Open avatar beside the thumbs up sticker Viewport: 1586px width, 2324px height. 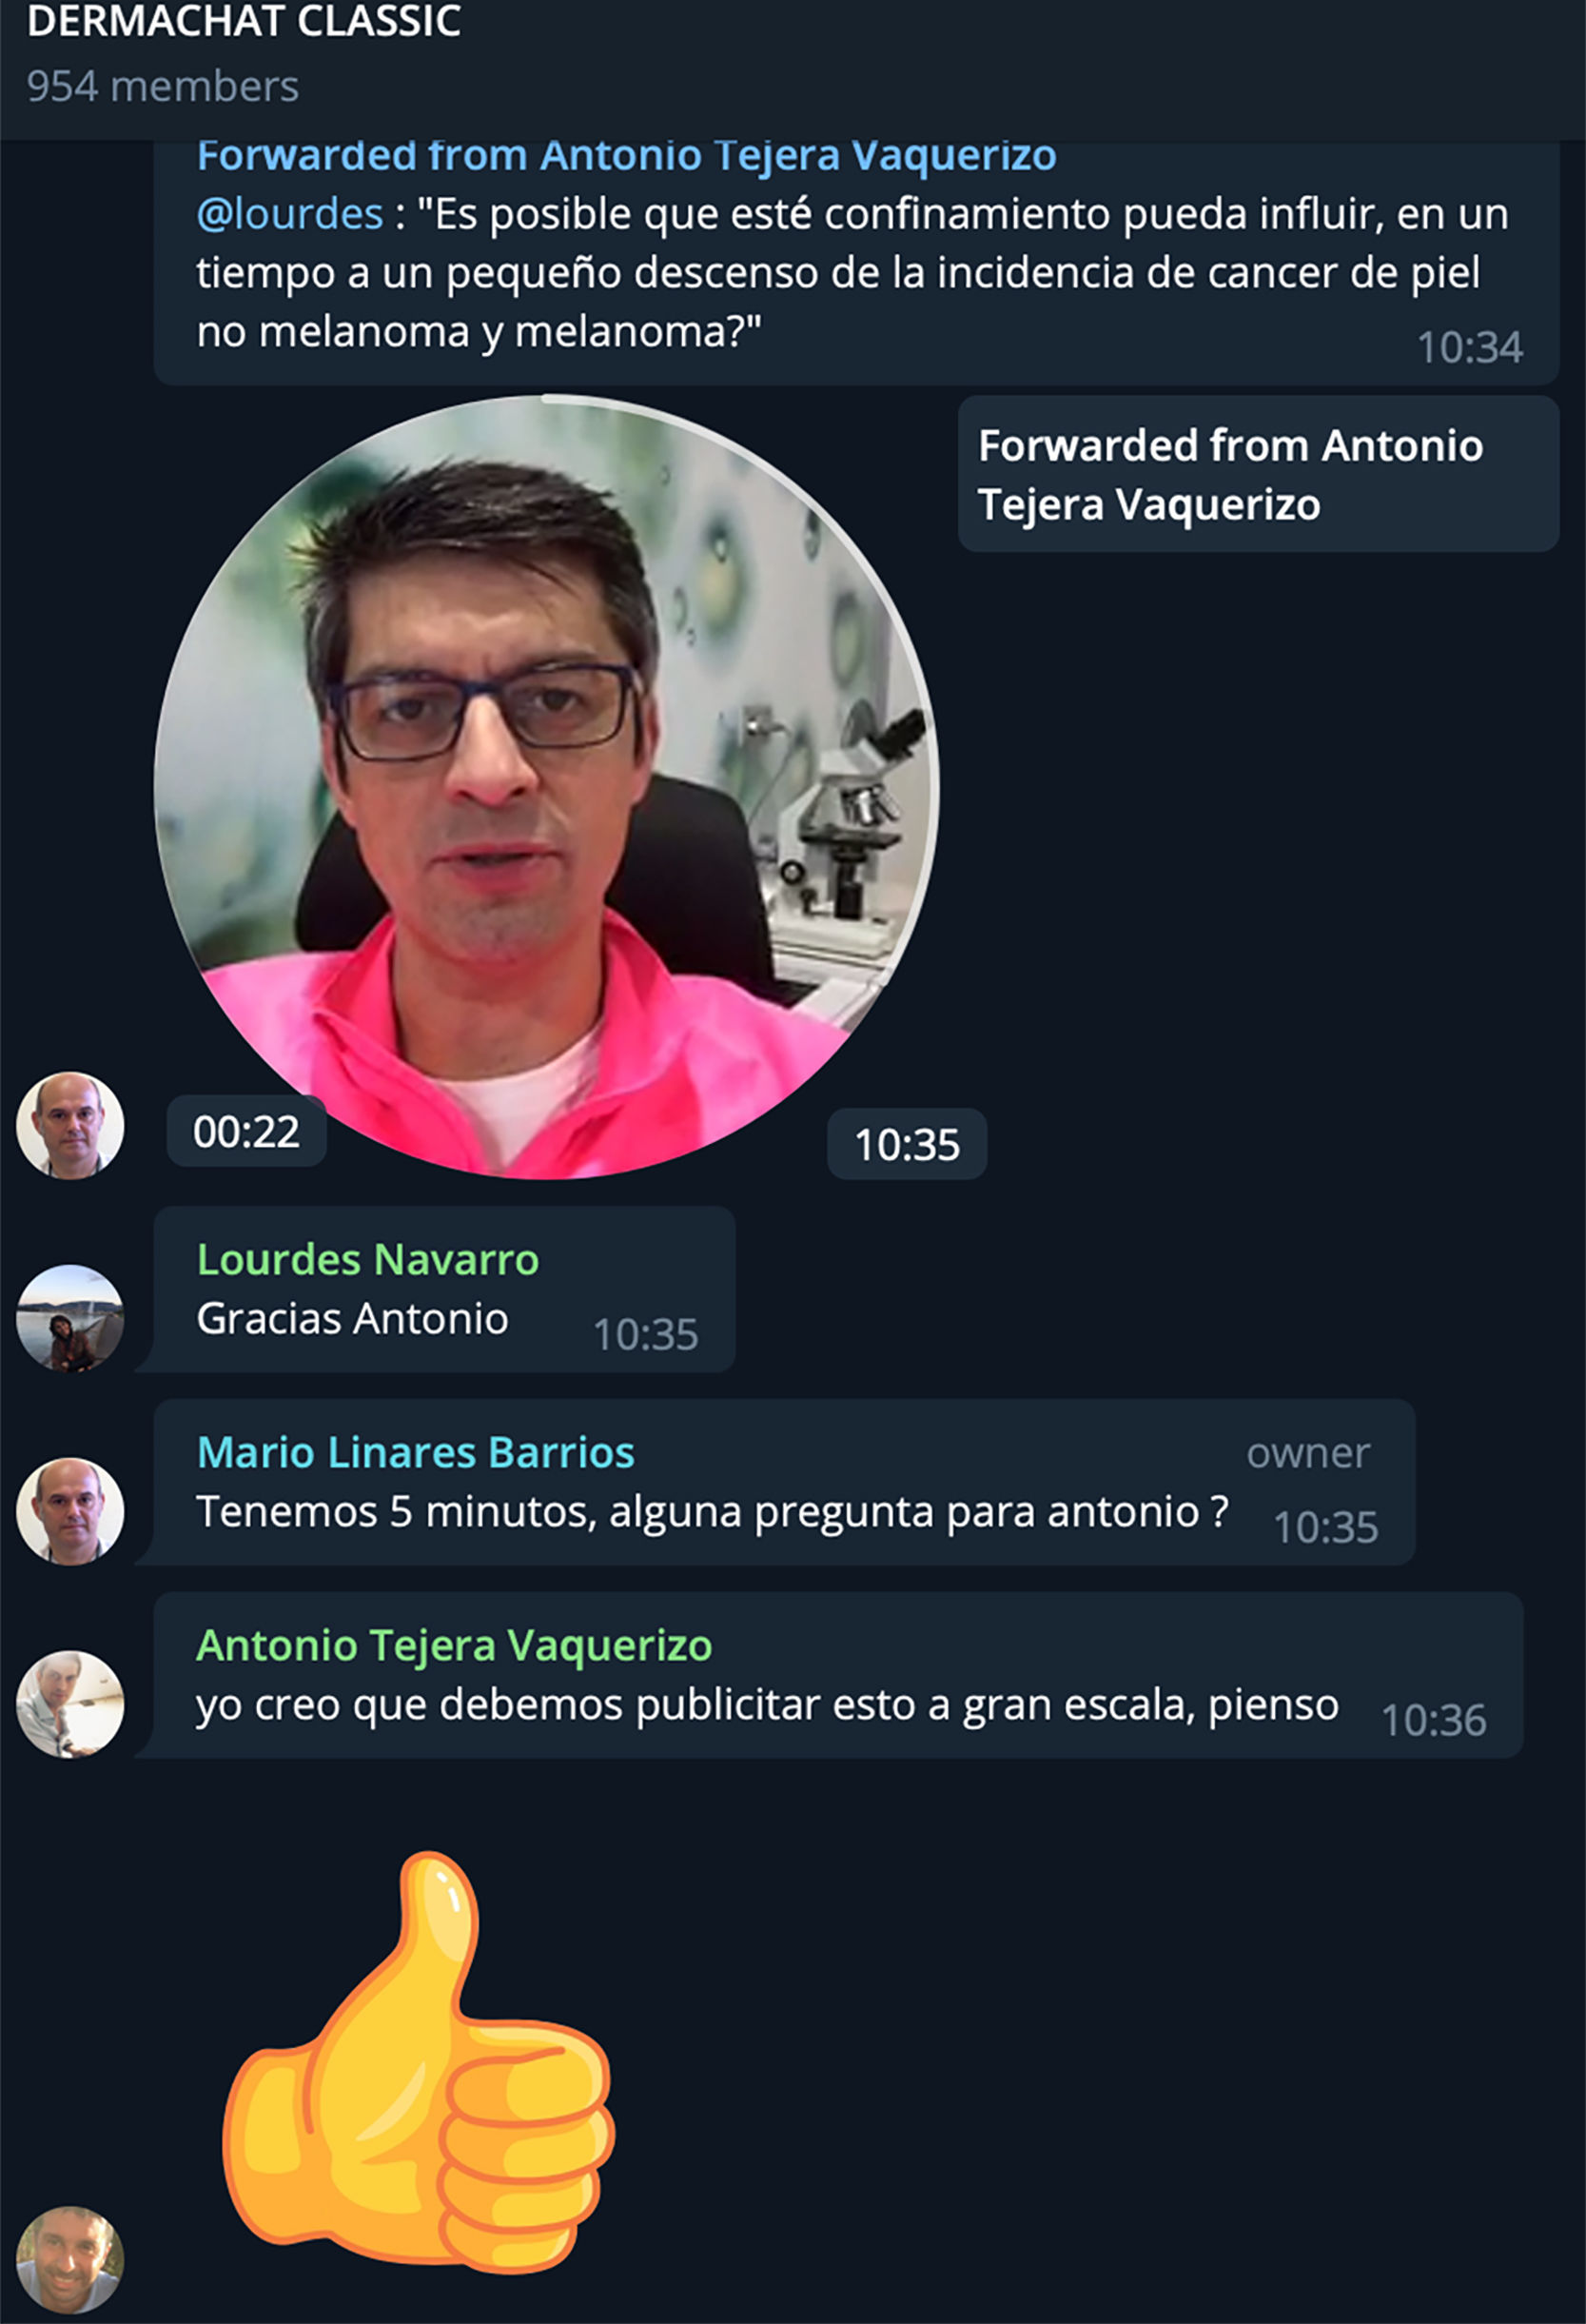point(70,2261)
